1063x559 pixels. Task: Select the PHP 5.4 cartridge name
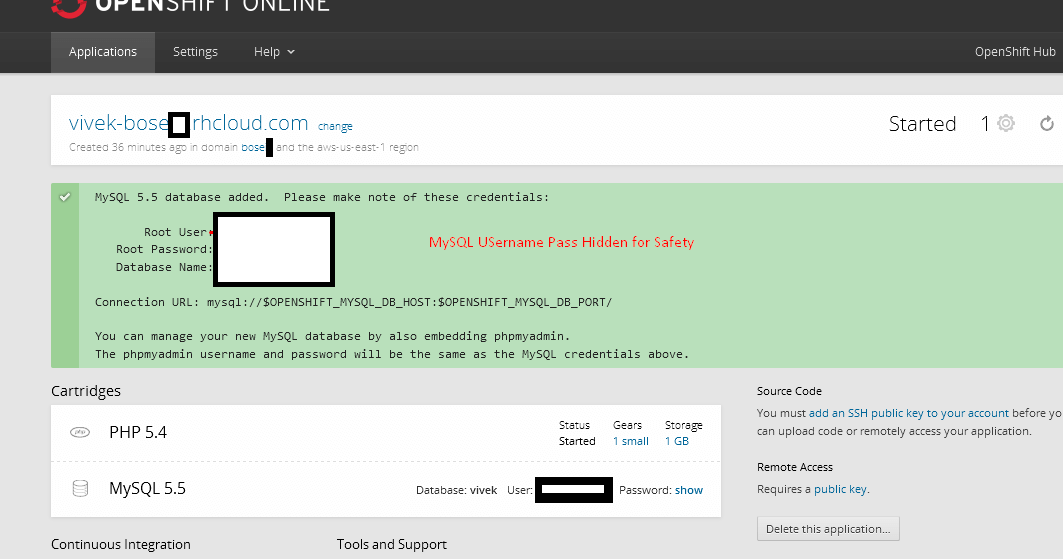click(x=138, y=432)
